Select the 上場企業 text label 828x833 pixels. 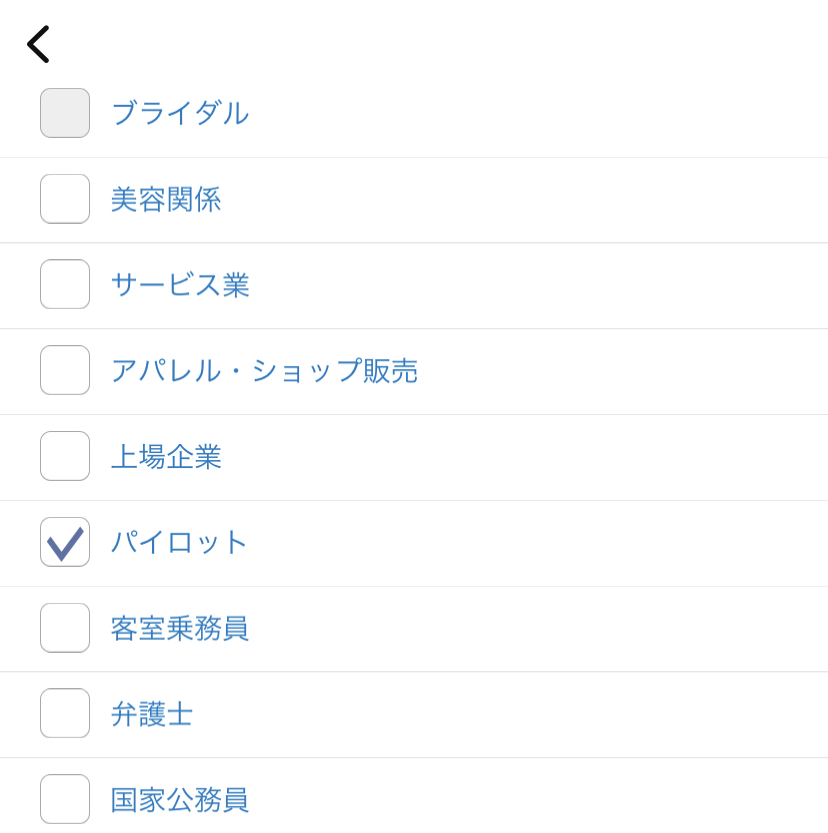point(166,457)
